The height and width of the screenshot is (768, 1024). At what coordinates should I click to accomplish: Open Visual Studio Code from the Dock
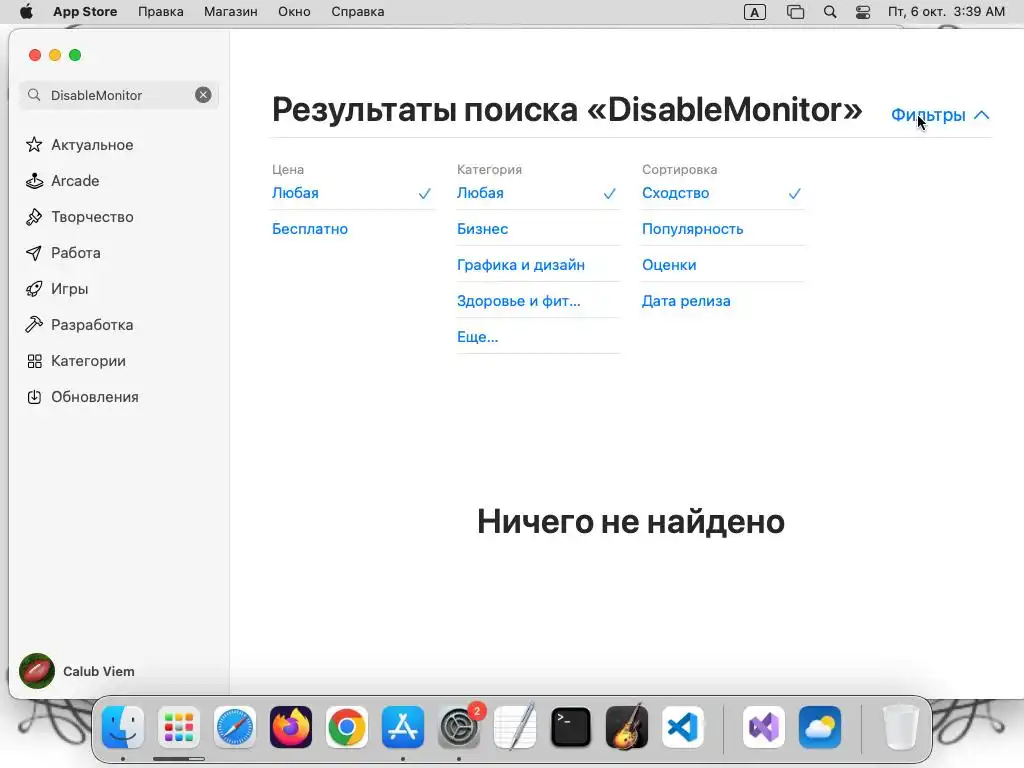pos(682,727)
